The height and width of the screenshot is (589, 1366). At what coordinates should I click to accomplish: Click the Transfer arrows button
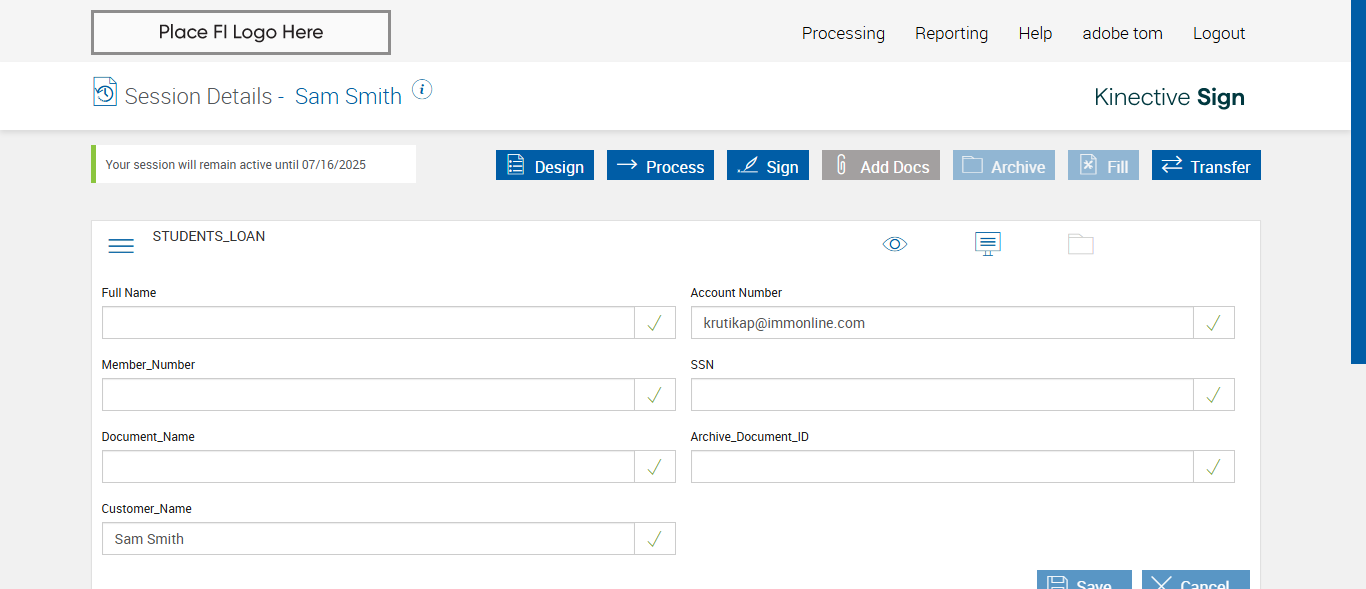pyautogui.click(x=1206, y=166)
